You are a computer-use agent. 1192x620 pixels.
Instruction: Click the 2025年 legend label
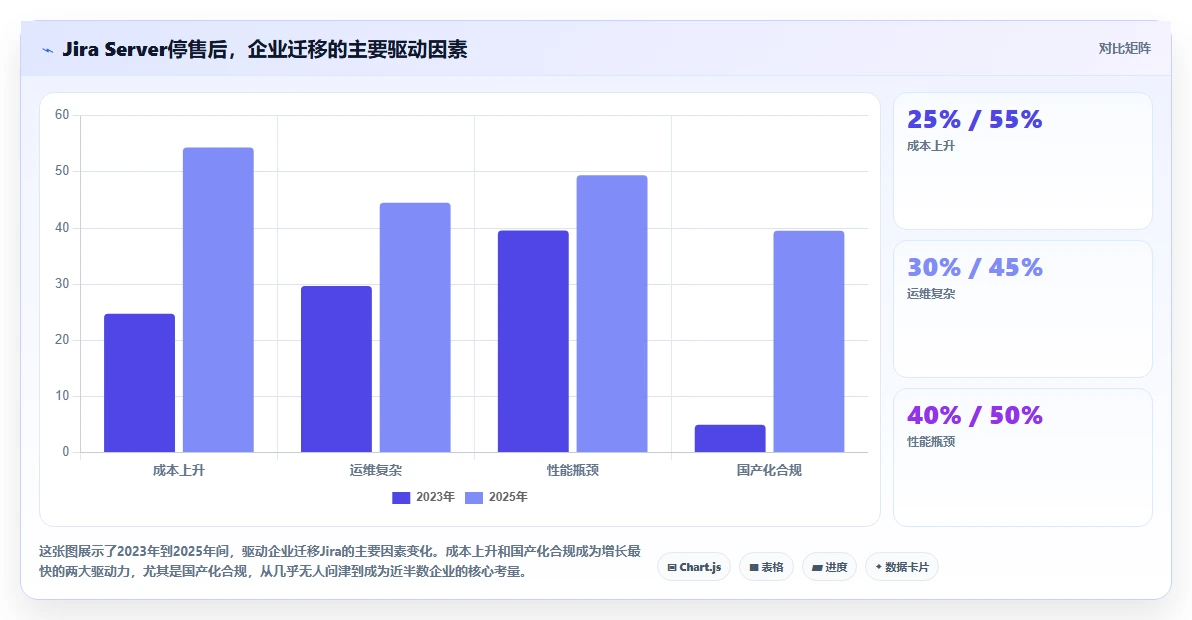click(x=508, y=497)
